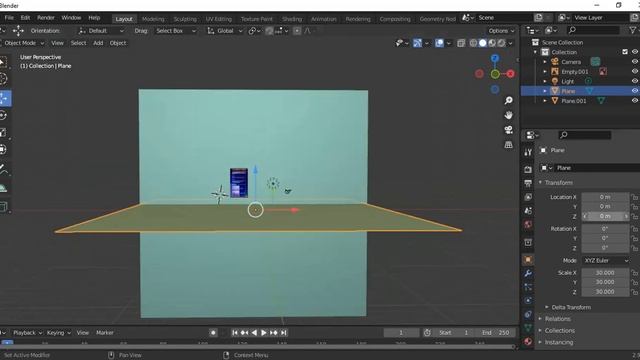Switch to rendered viewport shading
Viewport: 640px width, 360px height.
(501, 43)
